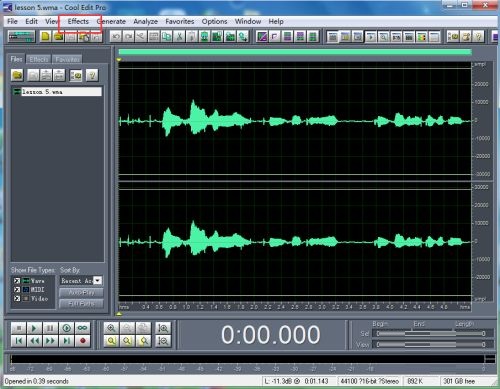
Task: Start recording with the red Record button
Action: 83,341
